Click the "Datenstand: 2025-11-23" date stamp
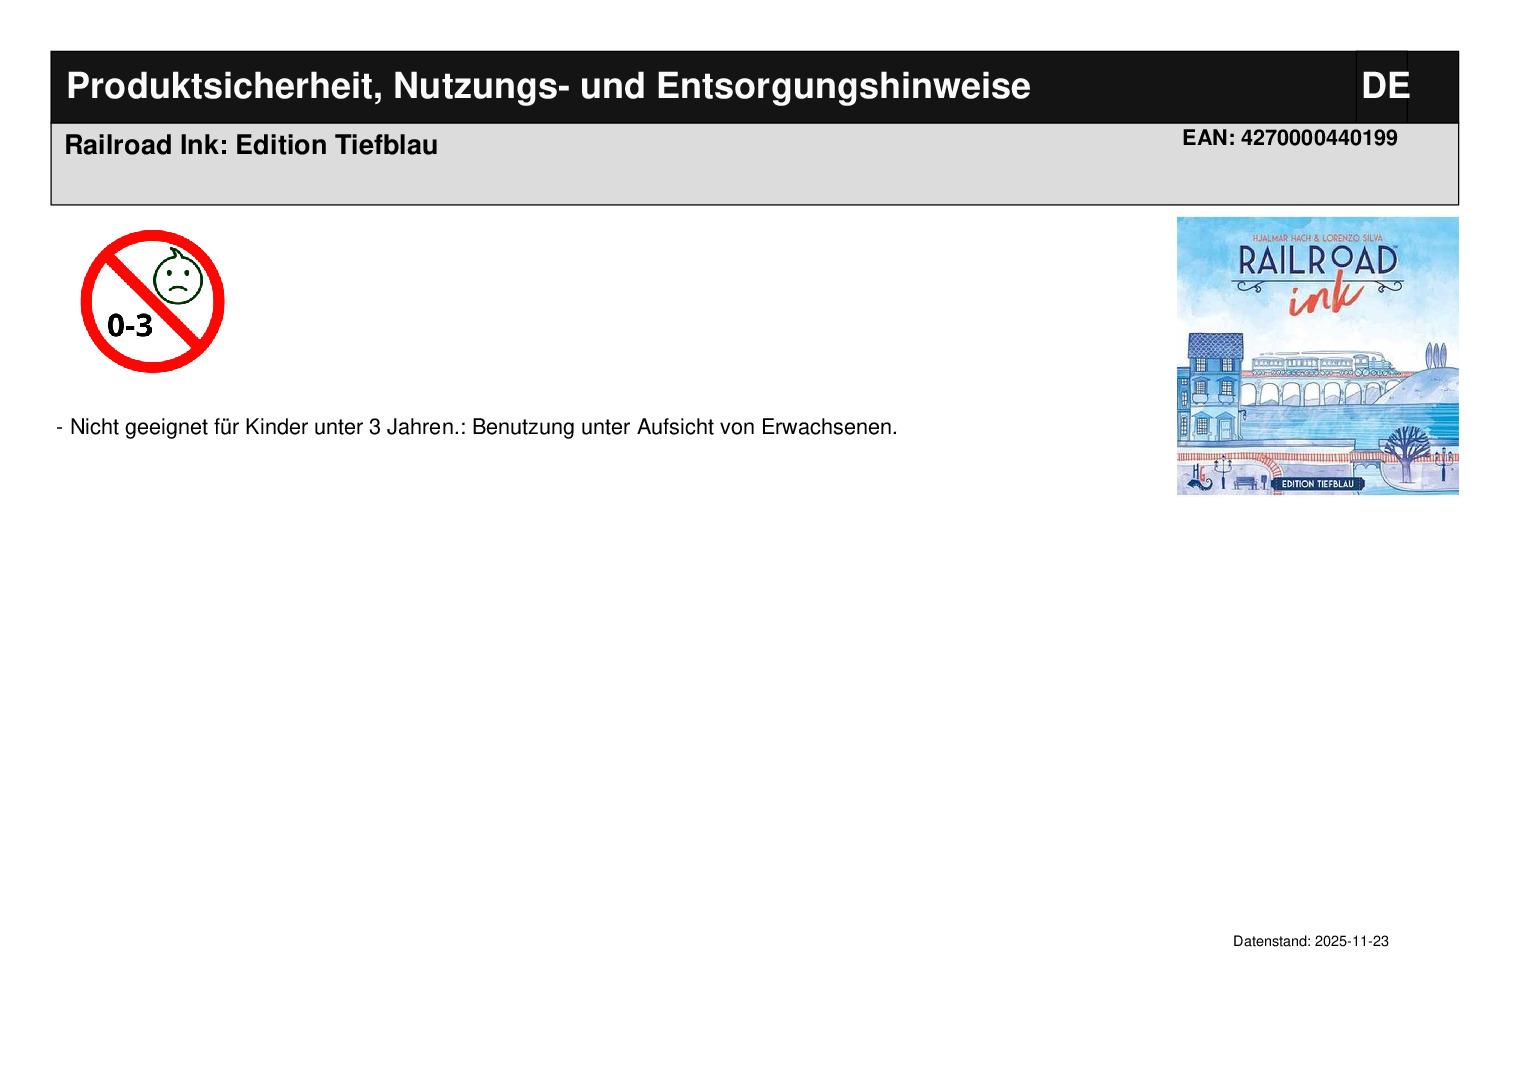 tap(1310, 941)
